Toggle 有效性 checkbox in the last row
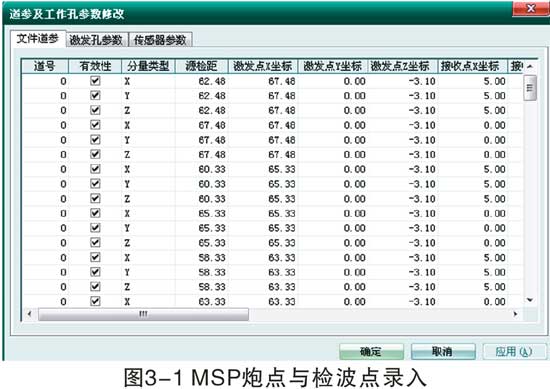This screenshot has height=389, width=550. pyautogui.click(x=95, y=301)
